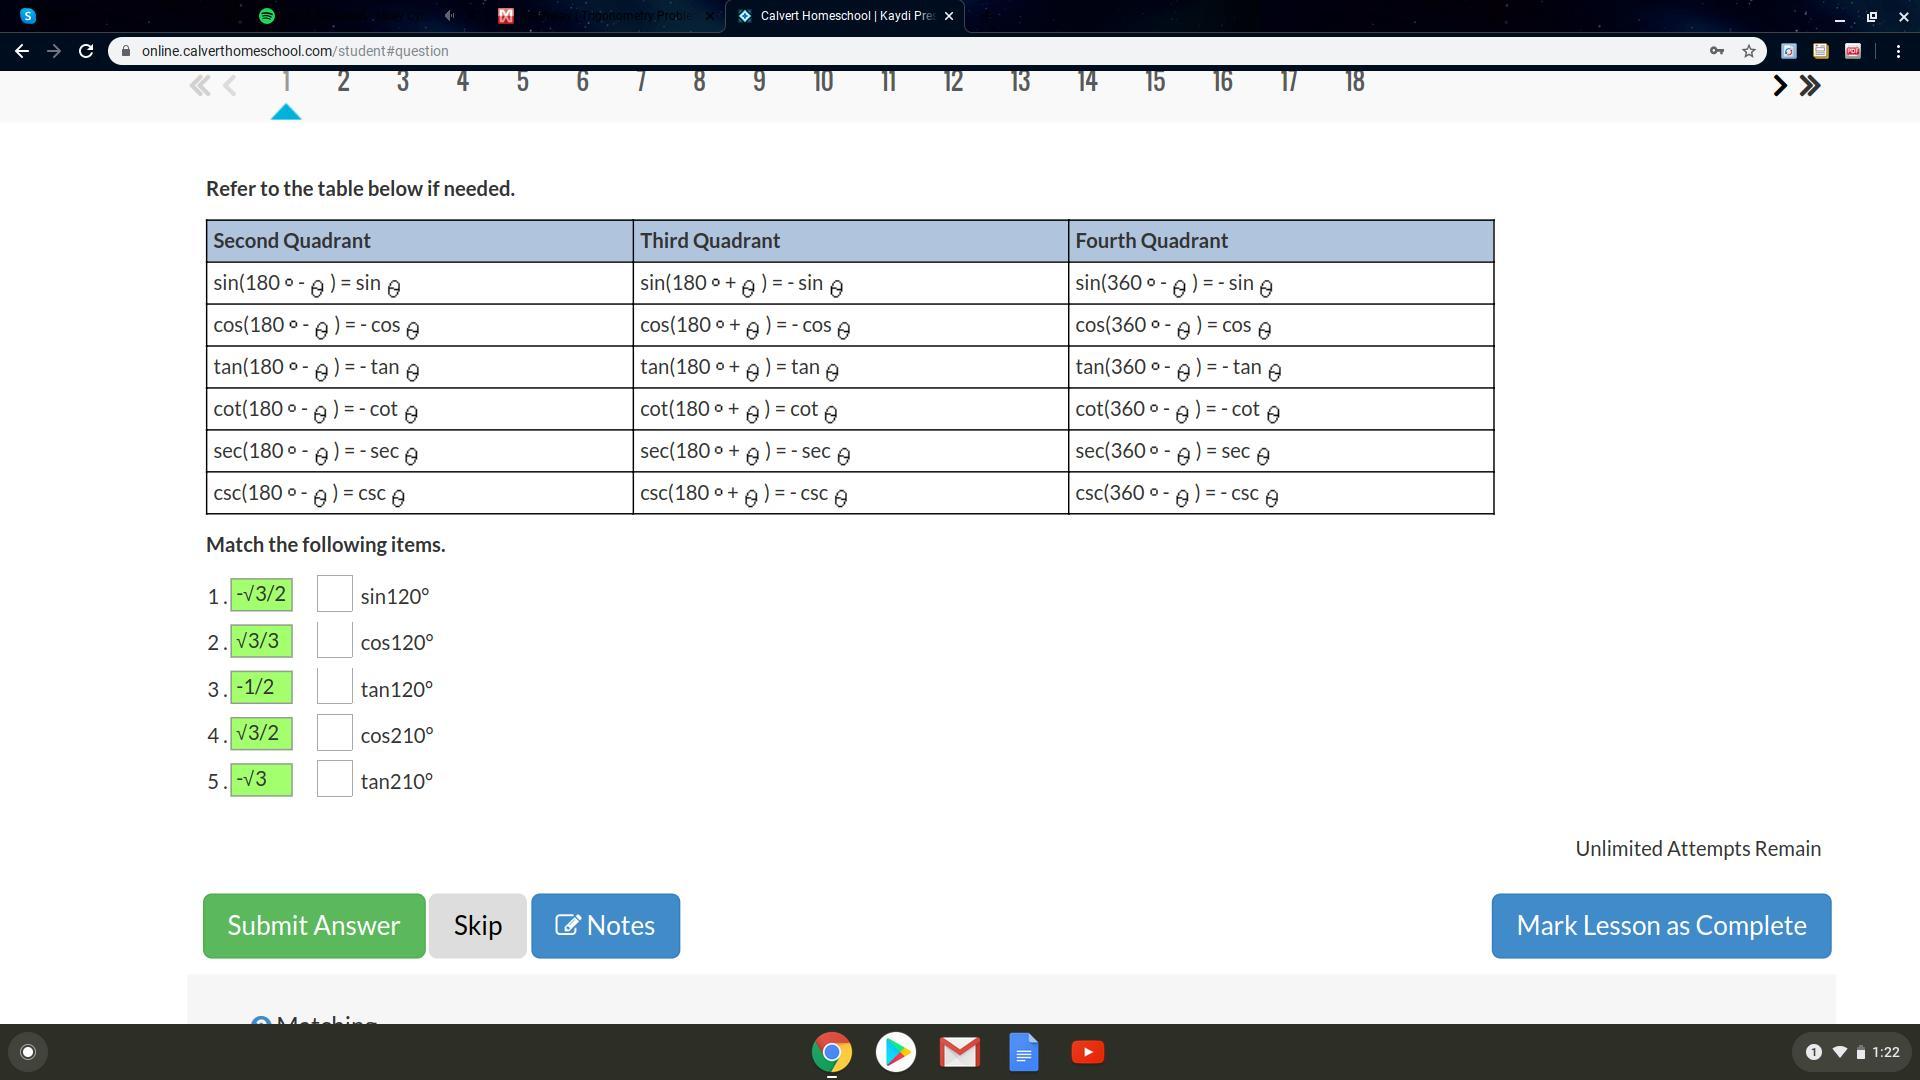This screenshot has height=1080, width=1920.
Task: Launch Gmail from the shelf
Action: coord(959,1052)
